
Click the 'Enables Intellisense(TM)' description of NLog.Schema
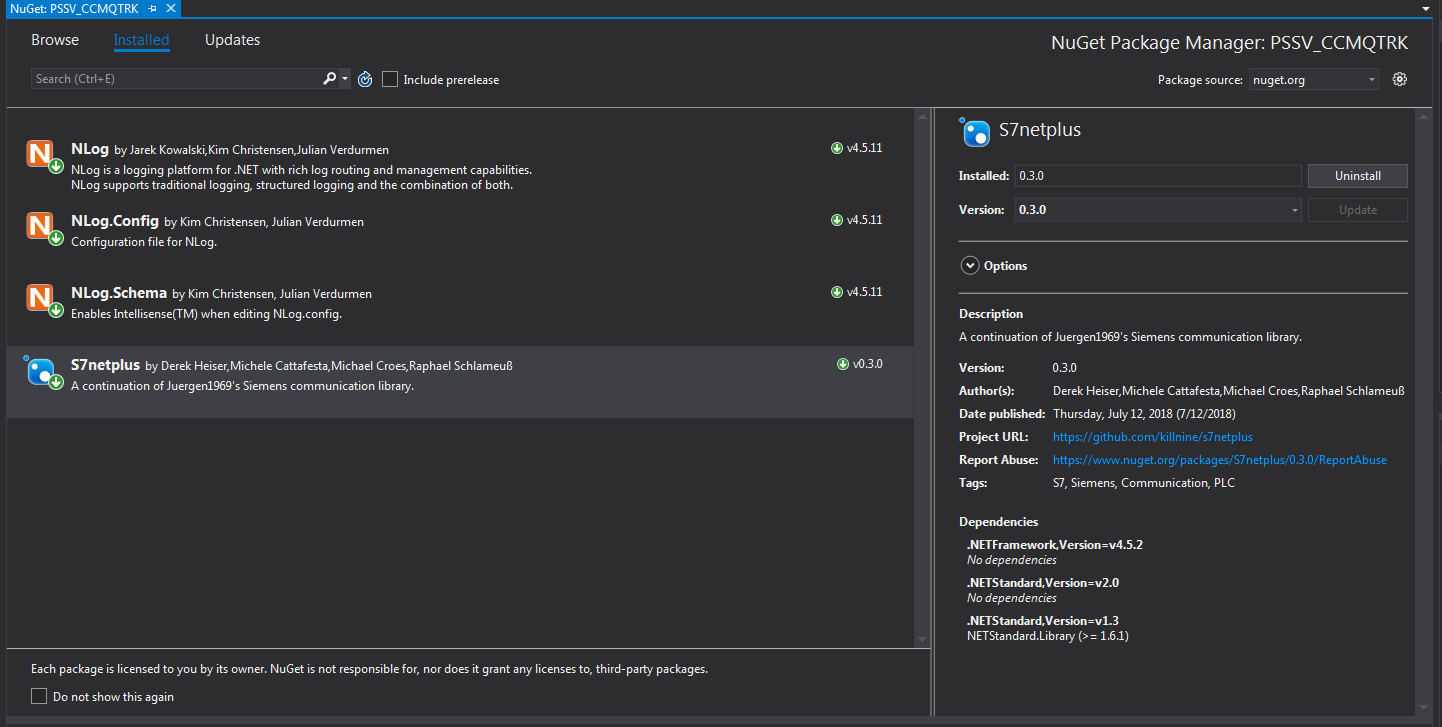tap(207, 314)
